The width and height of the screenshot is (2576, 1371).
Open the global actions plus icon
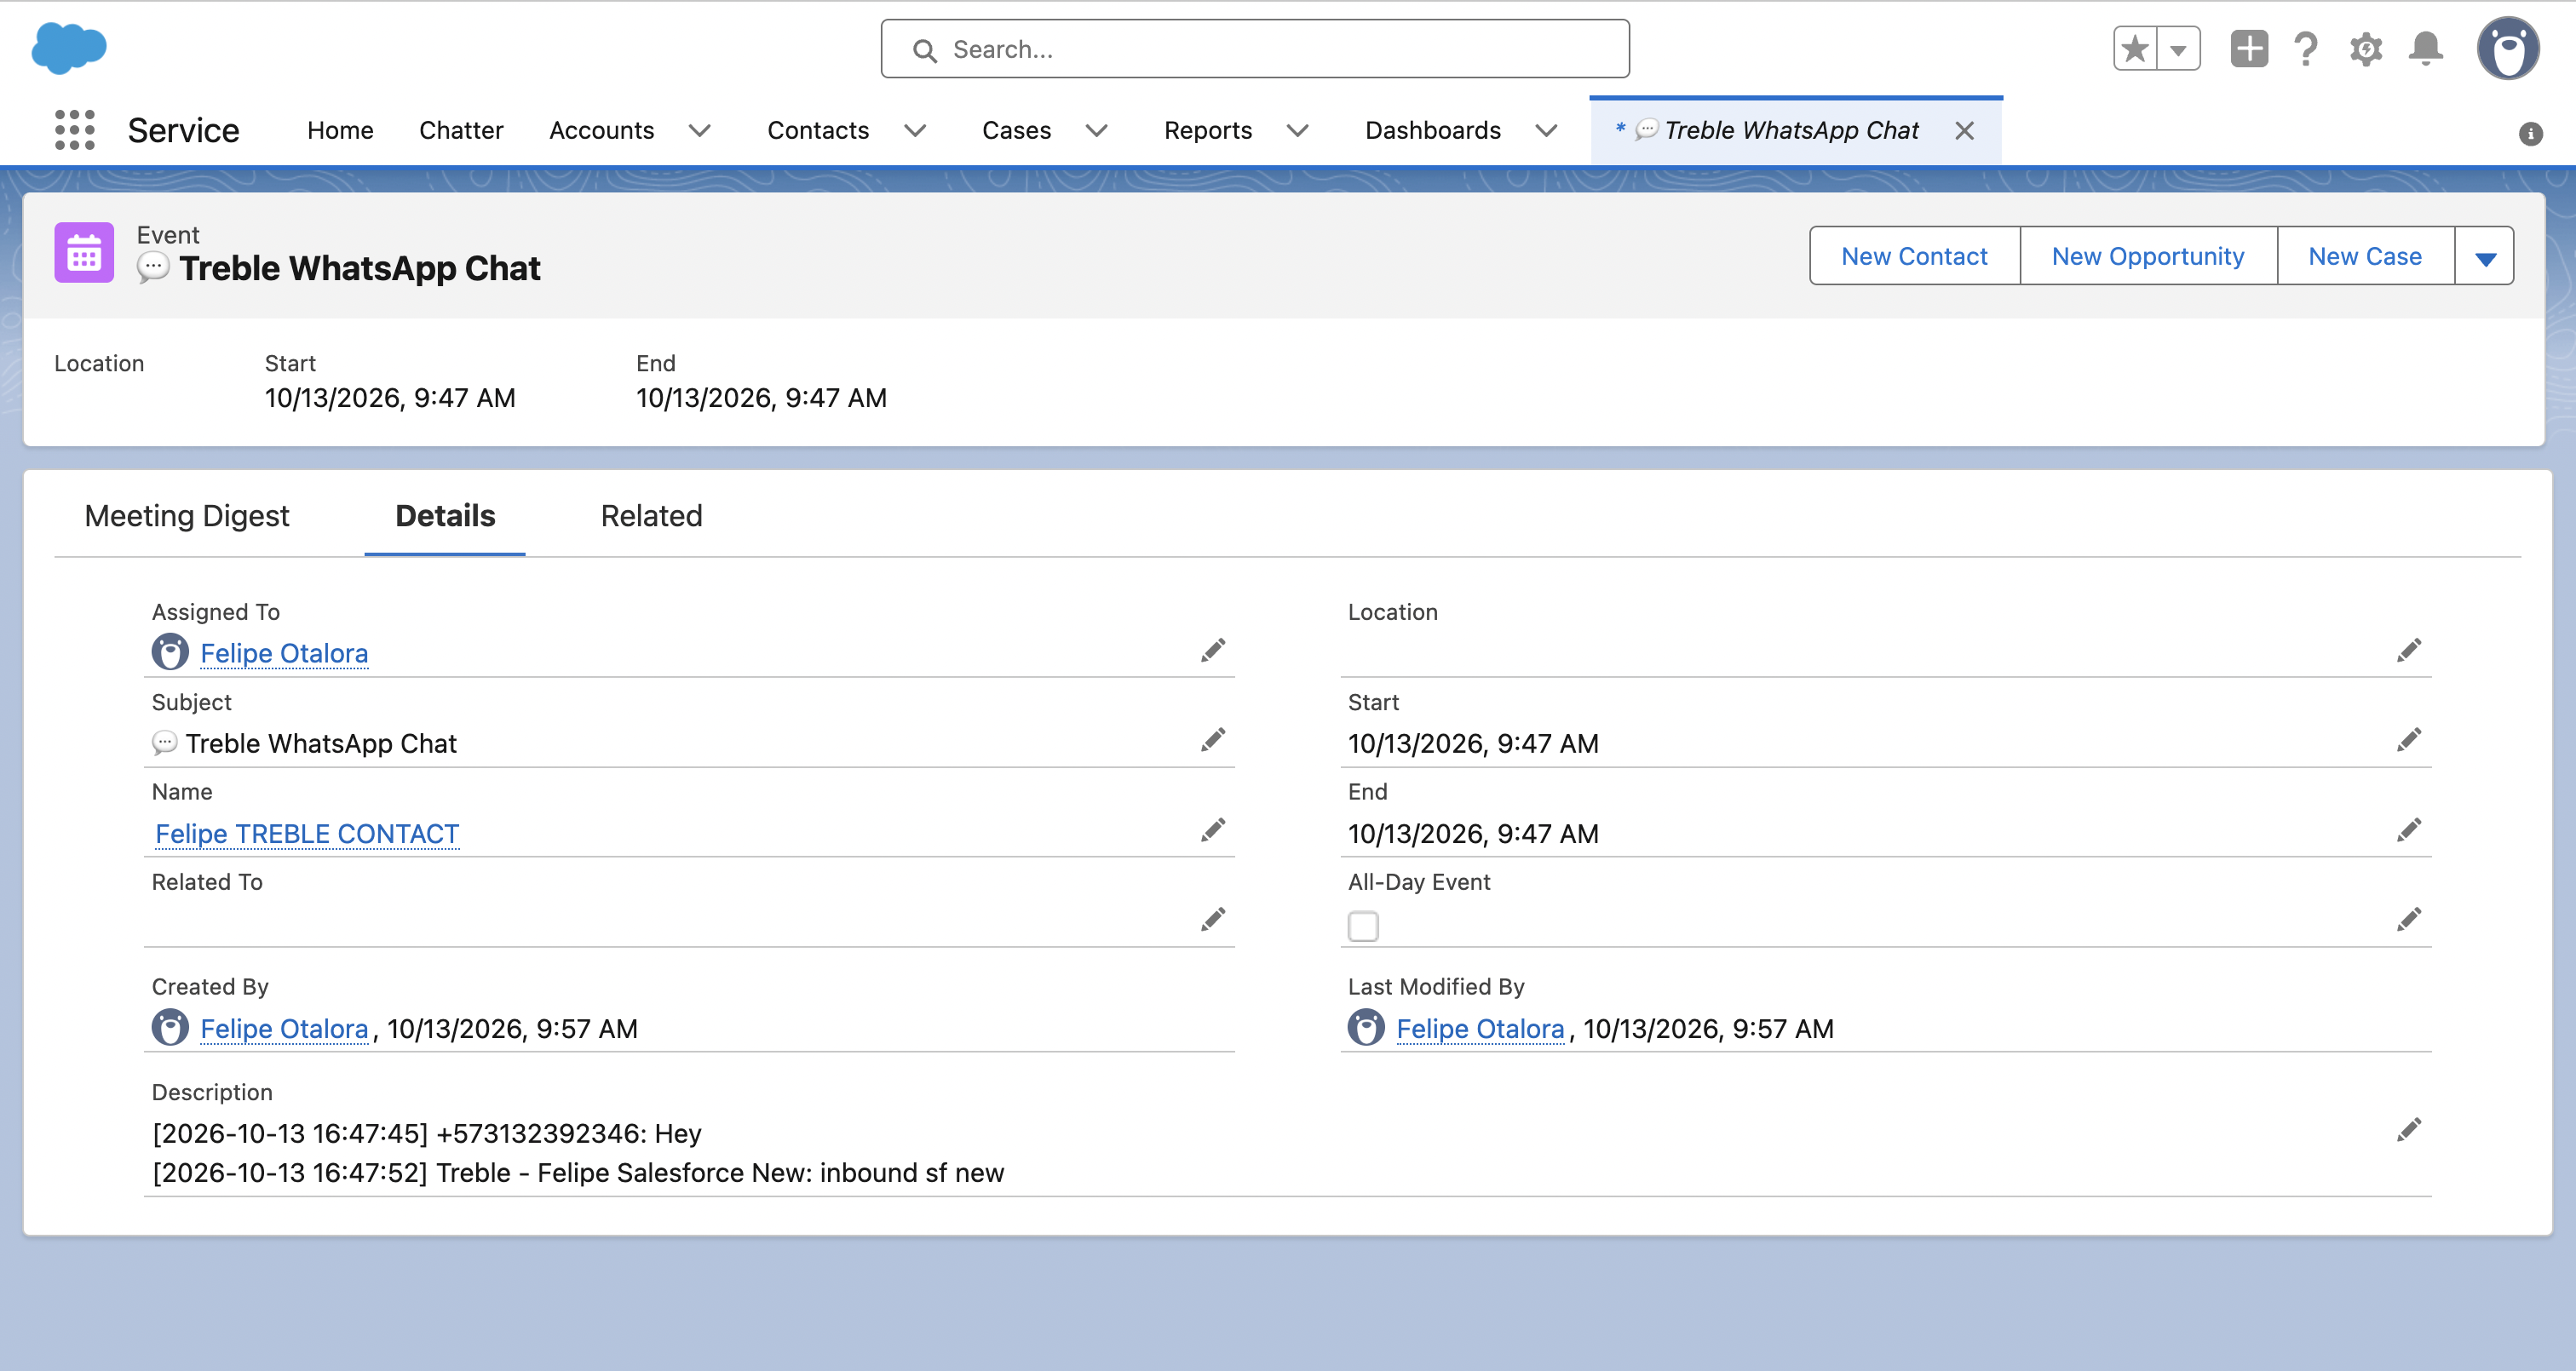2249,48
